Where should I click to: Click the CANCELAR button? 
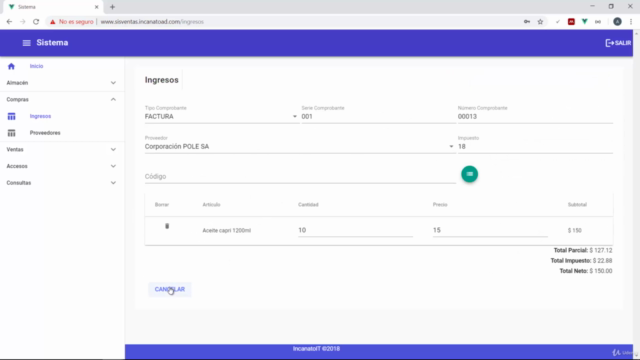click(x=170, y=289)
